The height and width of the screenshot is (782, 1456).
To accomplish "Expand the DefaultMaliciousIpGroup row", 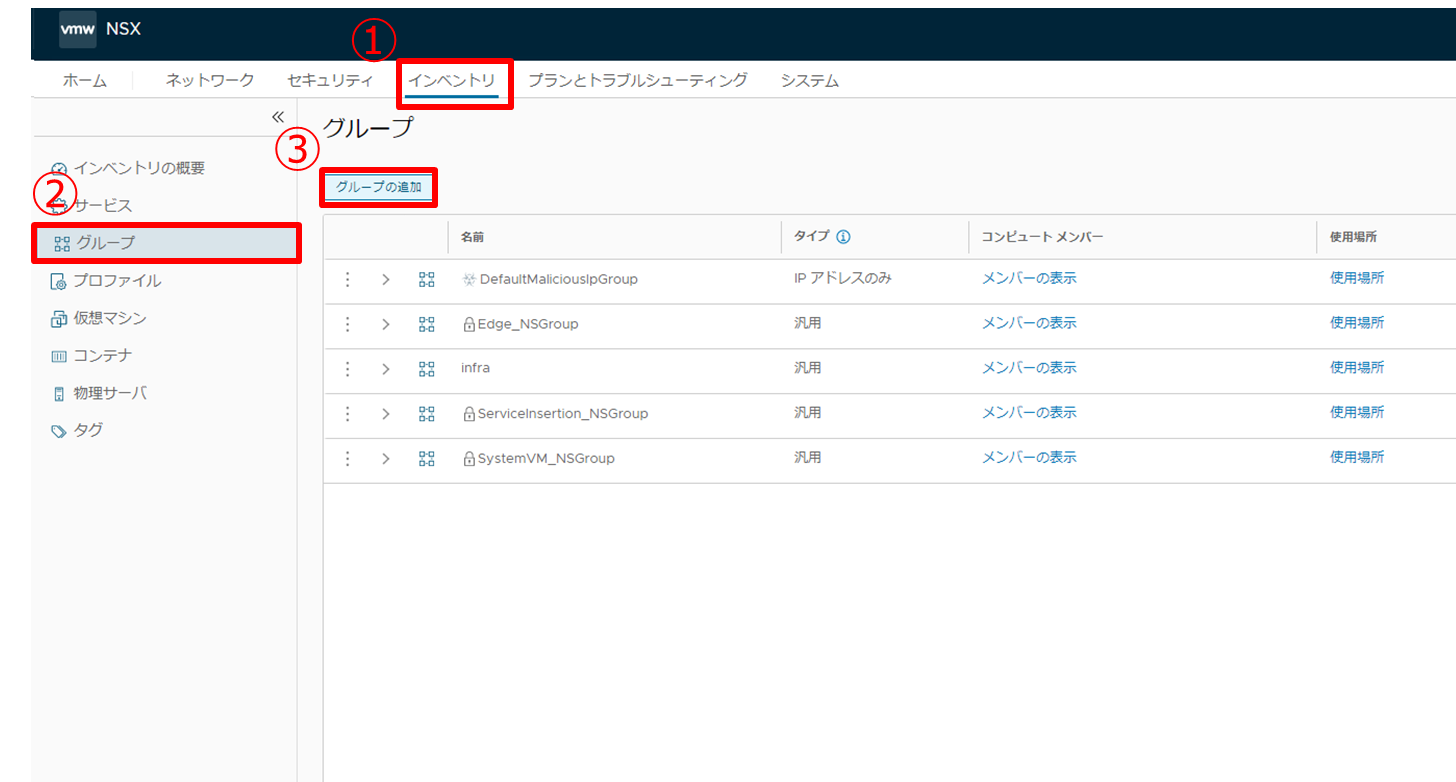I will (386, 280).
